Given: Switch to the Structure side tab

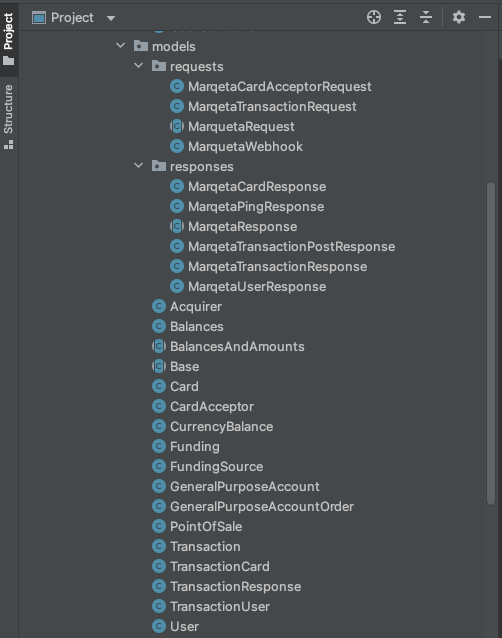Looking at the screenshot, I should [x=9, y=117].
